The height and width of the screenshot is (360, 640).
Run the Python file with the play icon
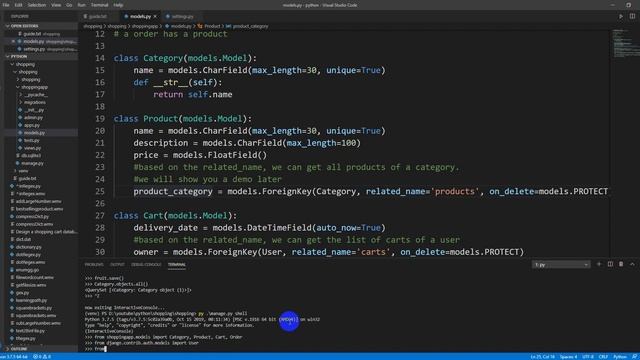coord(621,16)
